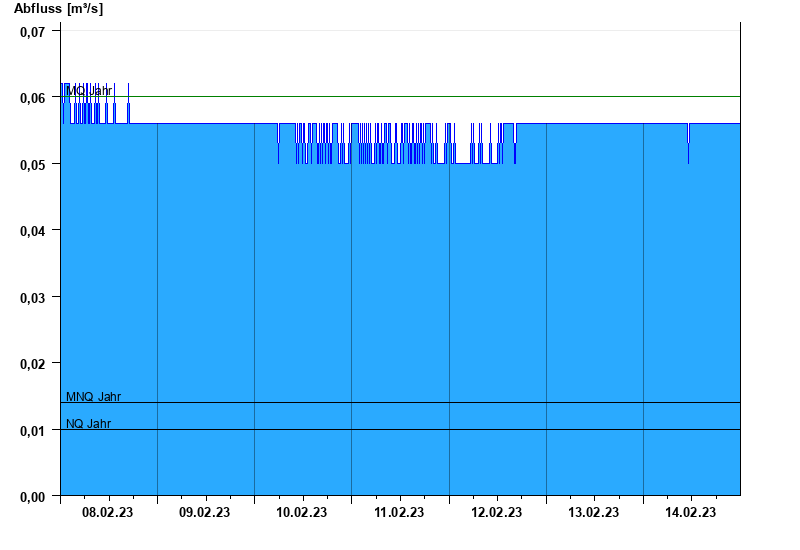Select the 0,00 y-axis label
Viewport: 800px width, 550px height.
(x=33, y=497)
